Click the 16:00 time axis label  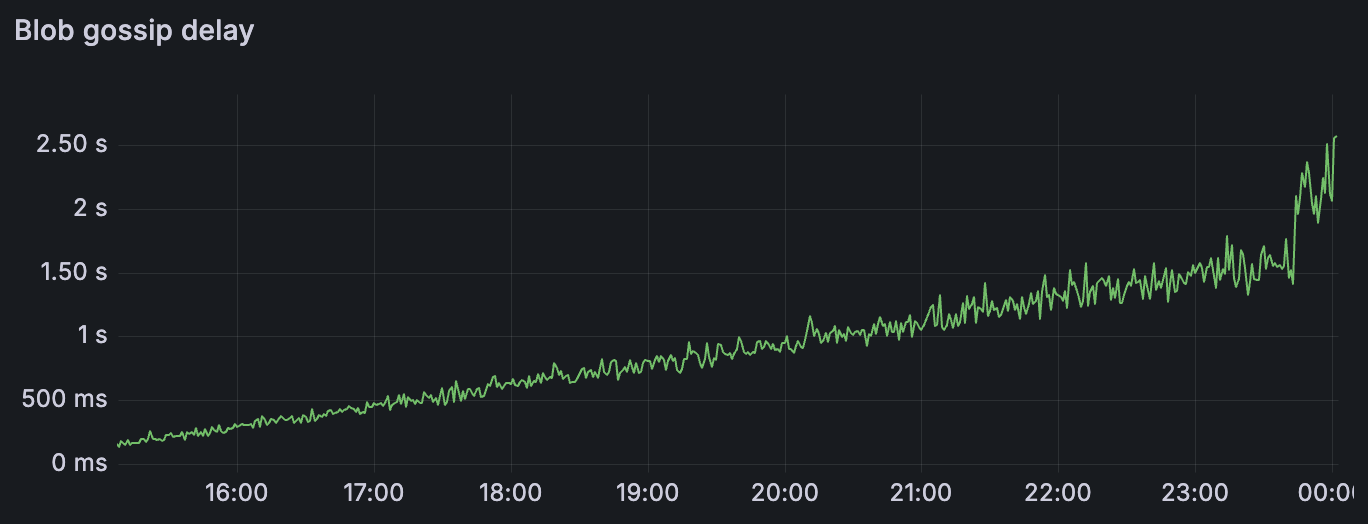[236, 493]
